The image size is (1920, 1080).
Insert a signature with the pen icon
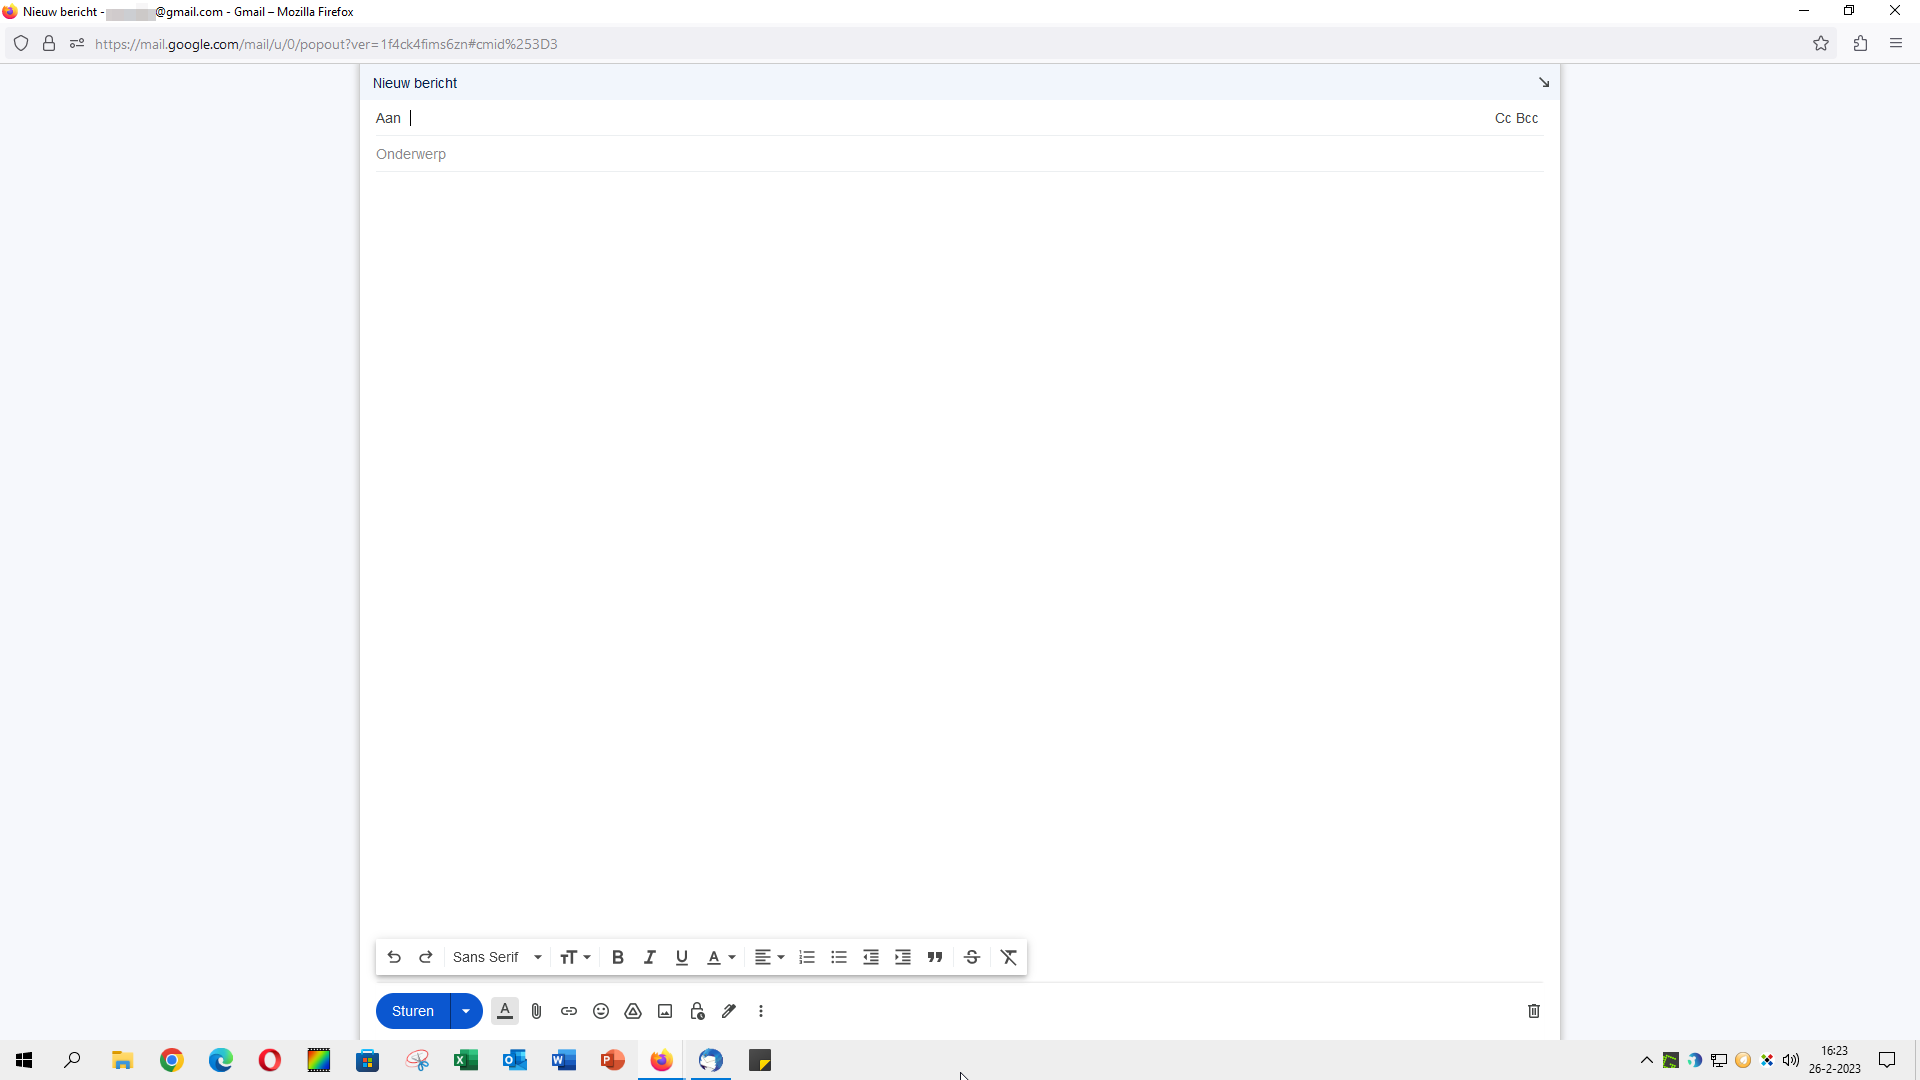pyautogui.click(x=728, y=1011)
